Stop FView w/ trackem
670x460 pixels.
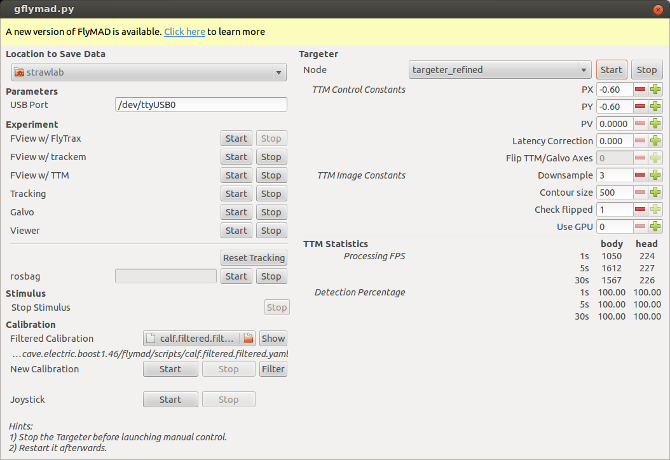(271, 157)
